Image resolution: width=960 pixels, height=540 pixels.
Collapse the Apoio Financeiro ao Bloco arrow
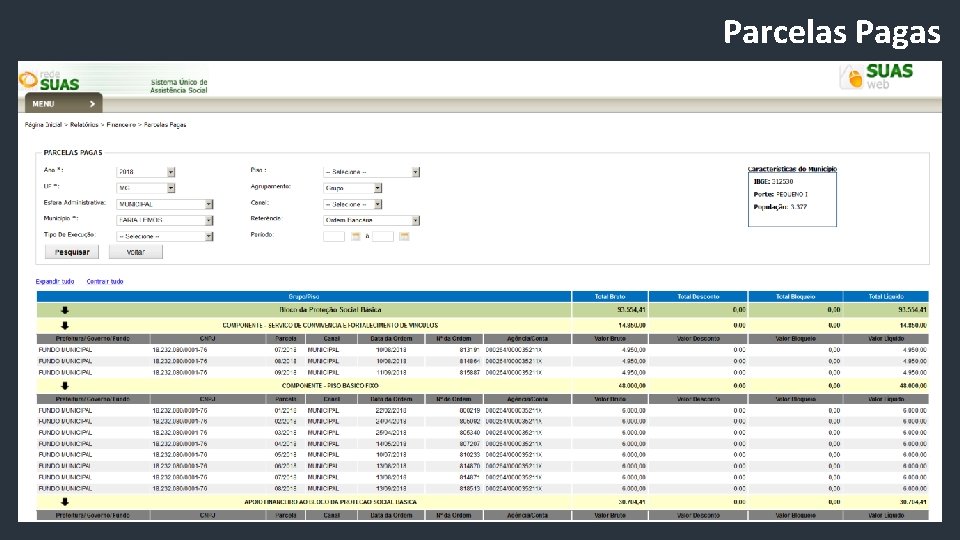point(65,502)
